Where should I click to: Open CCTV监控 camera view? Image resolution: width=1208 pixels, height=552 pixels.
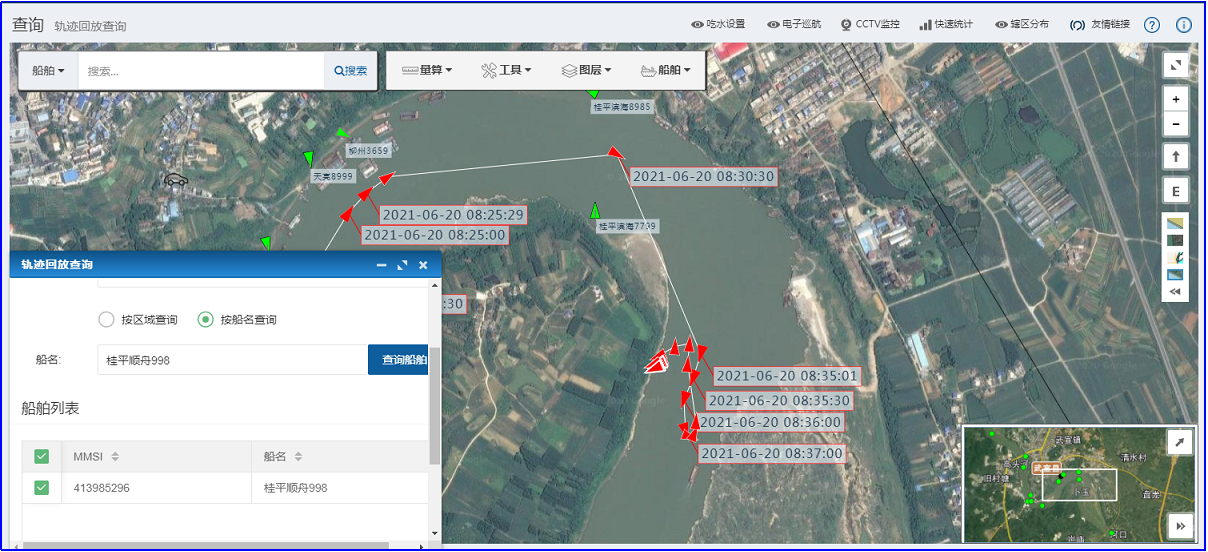pyautogui.click(x=869, y=25)
